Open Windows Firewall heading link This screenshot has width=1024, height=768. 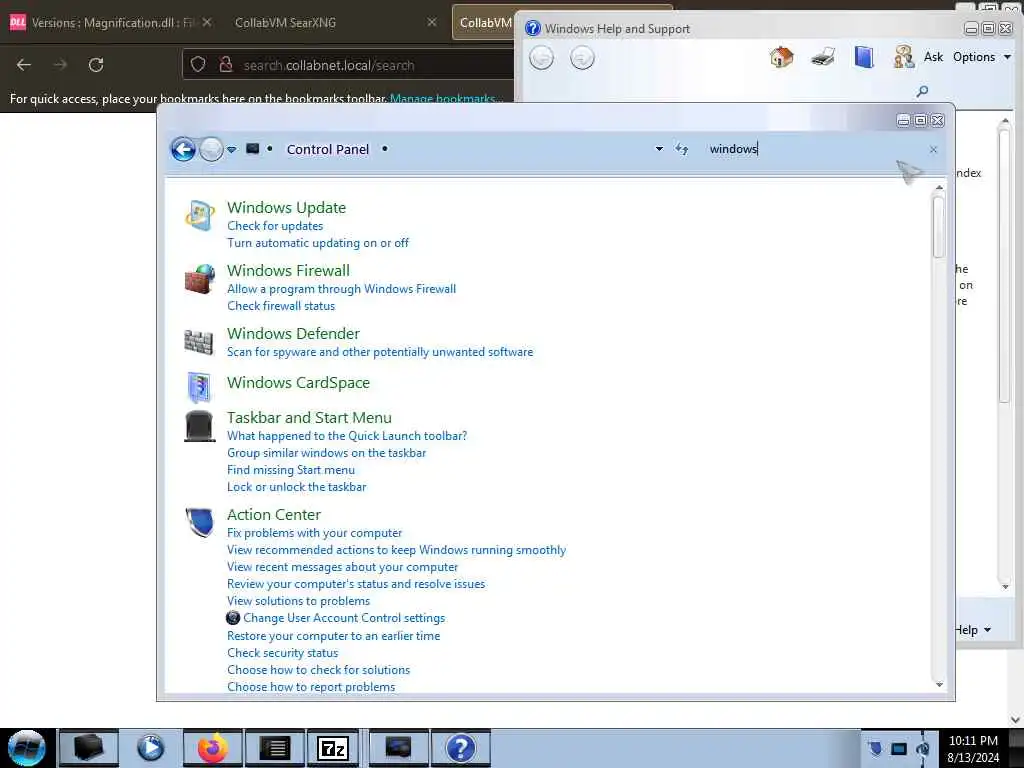click(x=289, y=270)
